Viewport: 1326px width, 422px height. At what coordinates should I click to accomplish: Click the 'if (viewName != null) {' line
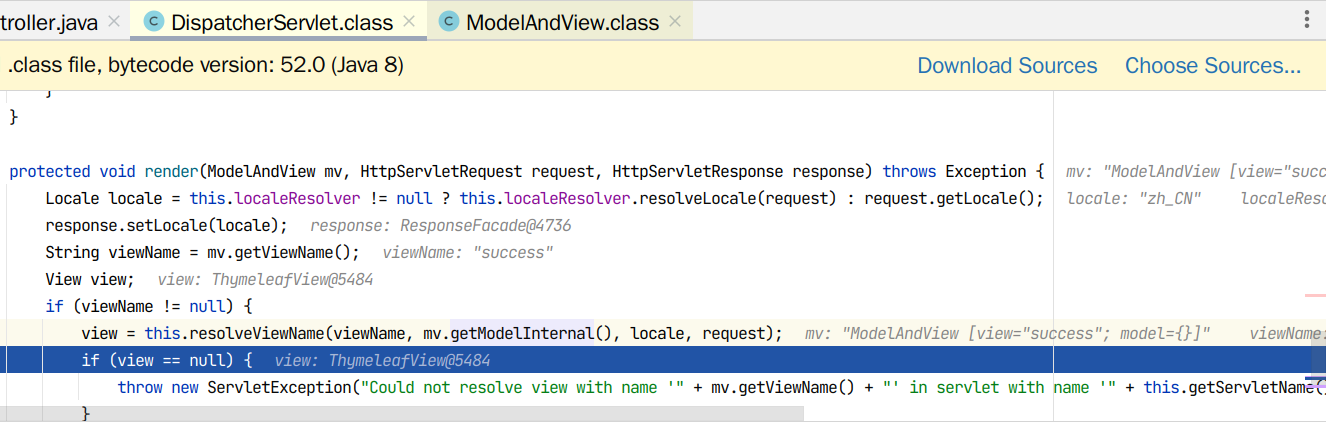point(148,306)
